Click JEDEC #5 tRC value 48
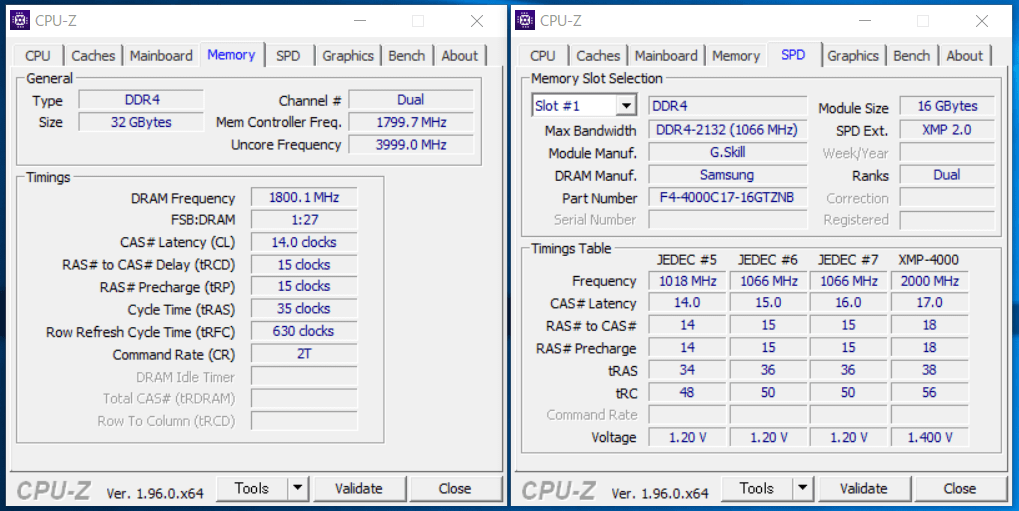Image resolution: width=1019 pixels, height=511 pixels. [x=688, y=393]
